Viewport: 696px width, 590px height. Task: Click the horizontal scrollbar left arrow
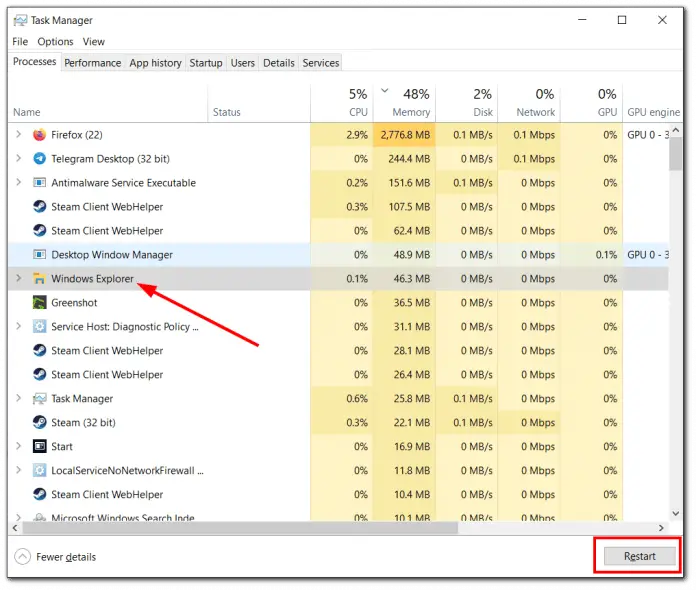click(x=15, y=528)
